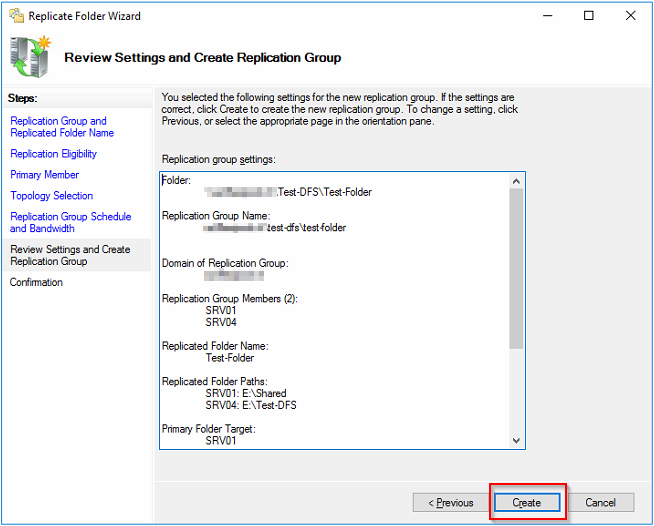Viewport: 654px width, 526px height.
Task: Minimize the Replicate Folder Wizard window
Action: (545, 16)
